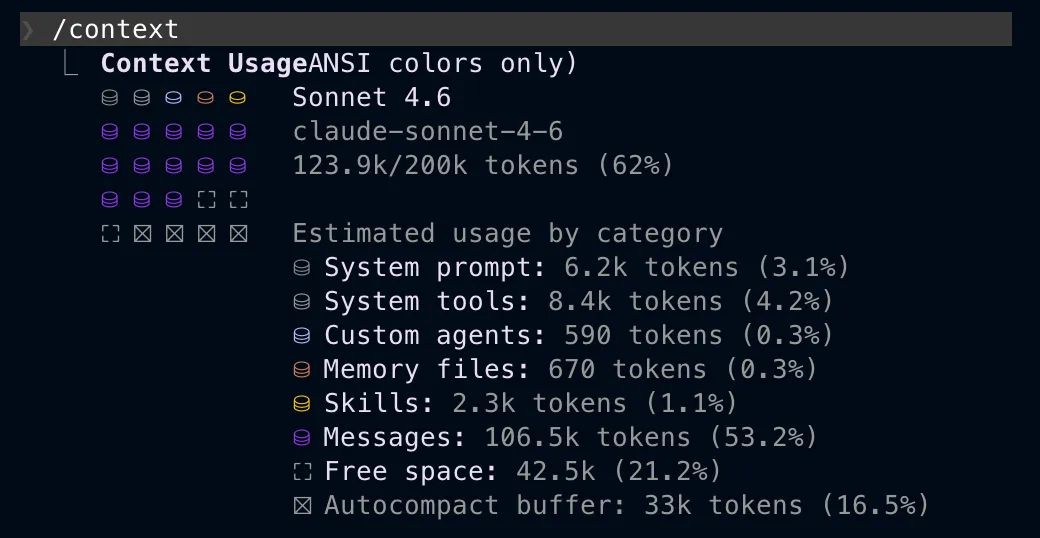Select '123.9k/200k tokens (62%)' usage line

point(483,165)
